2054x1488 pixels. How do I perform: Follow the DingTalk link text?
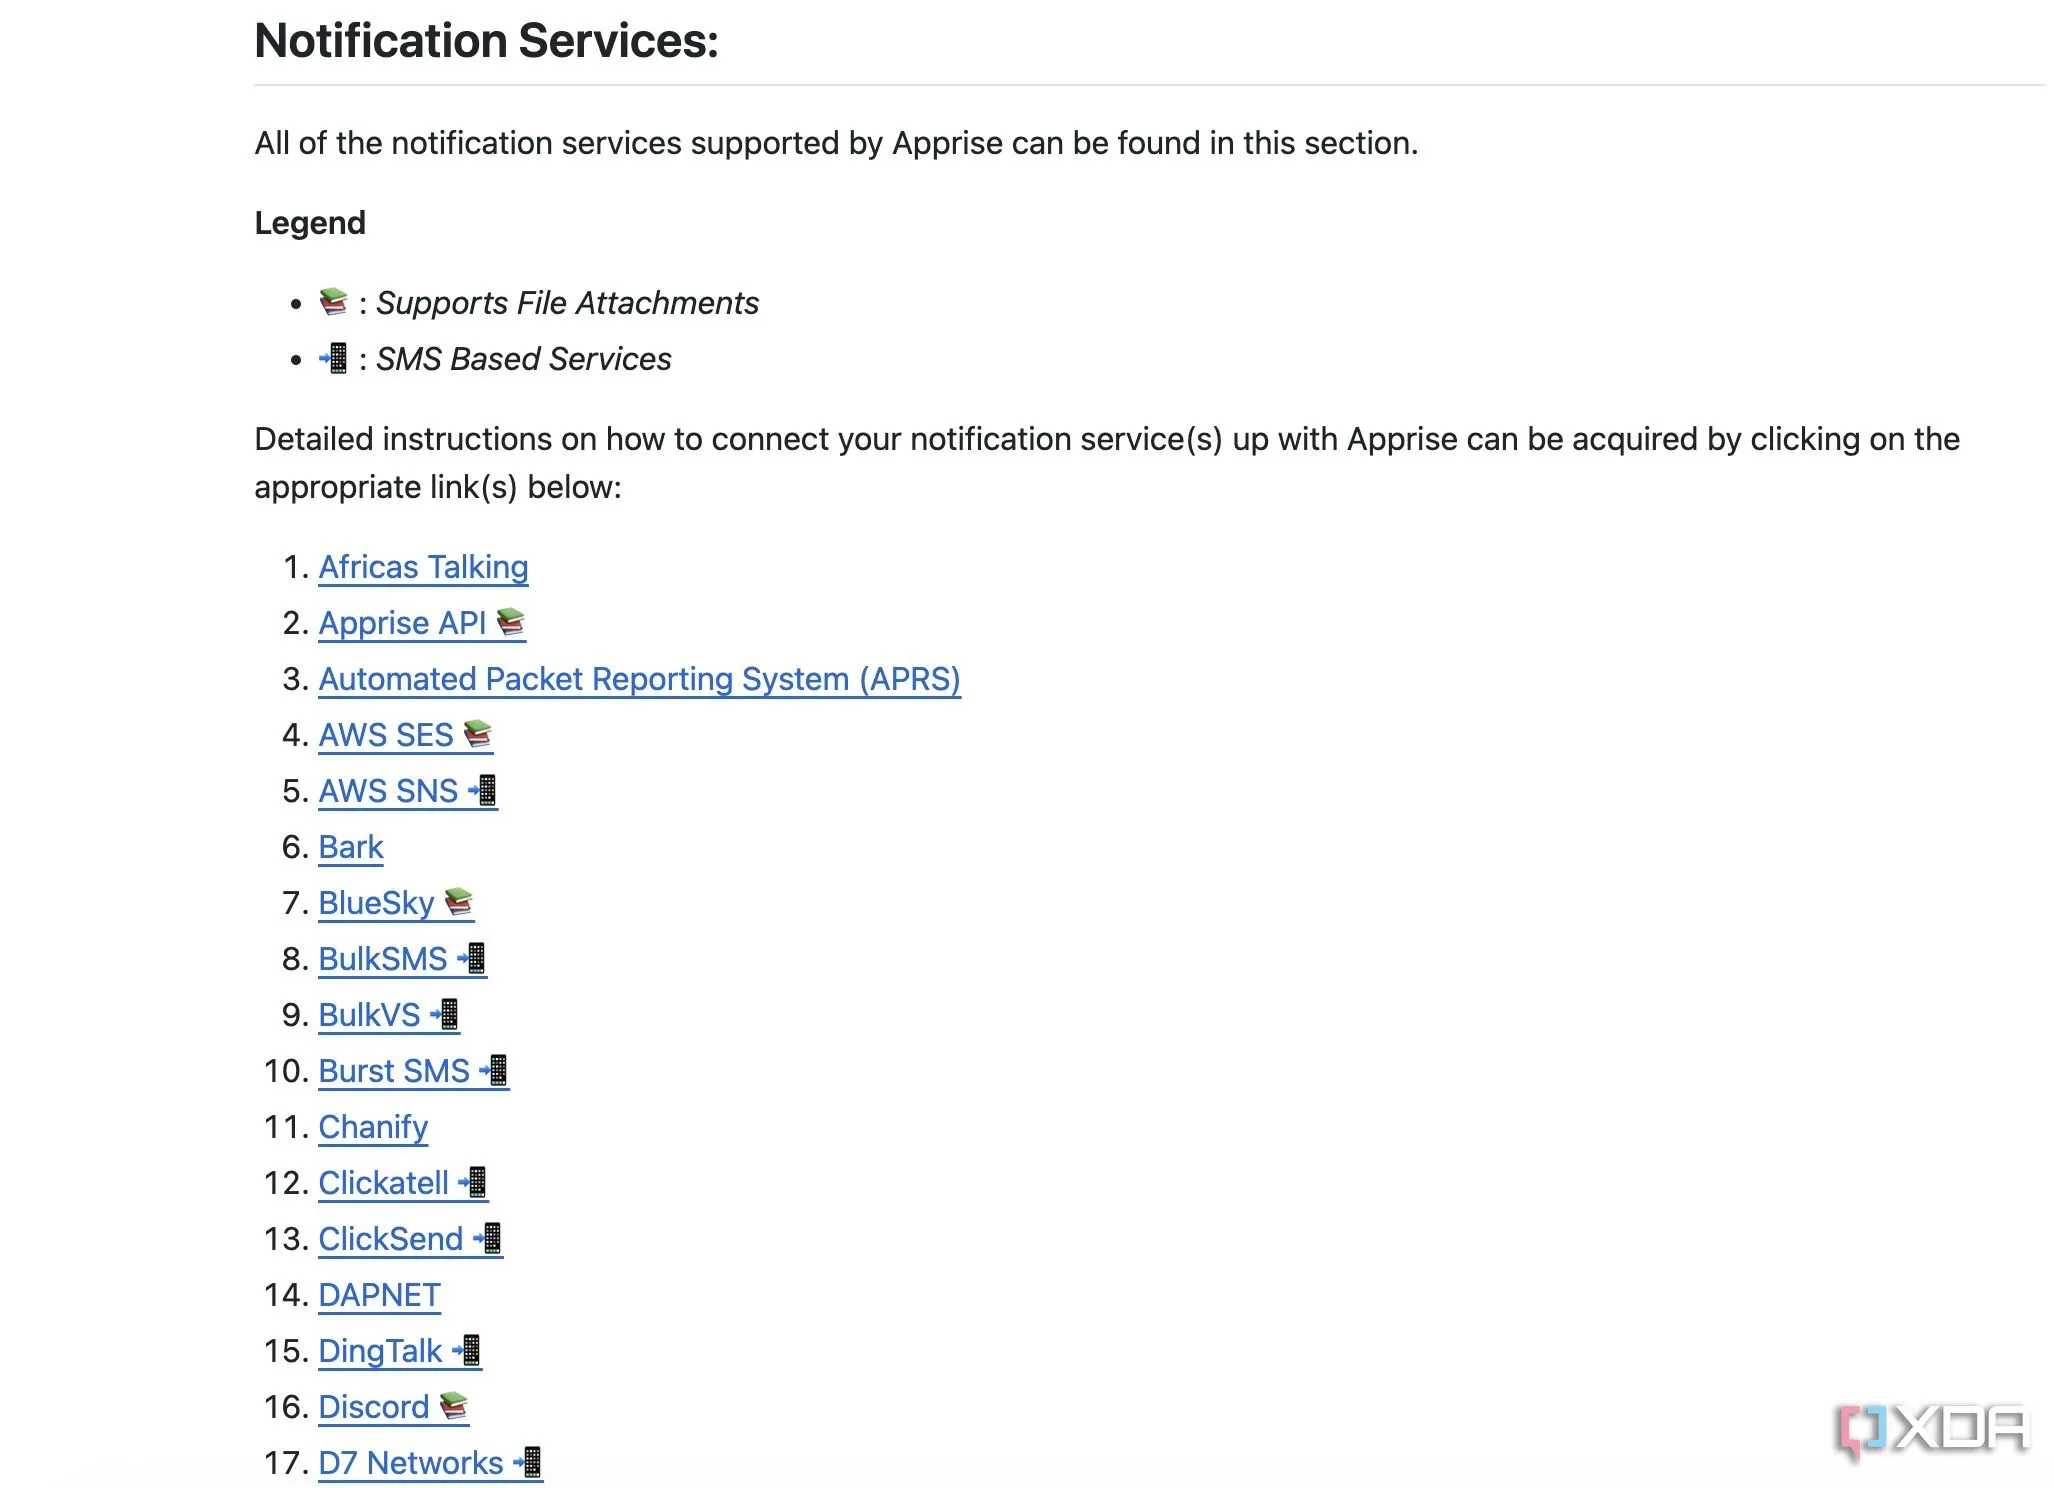(x=380, y=1351)
